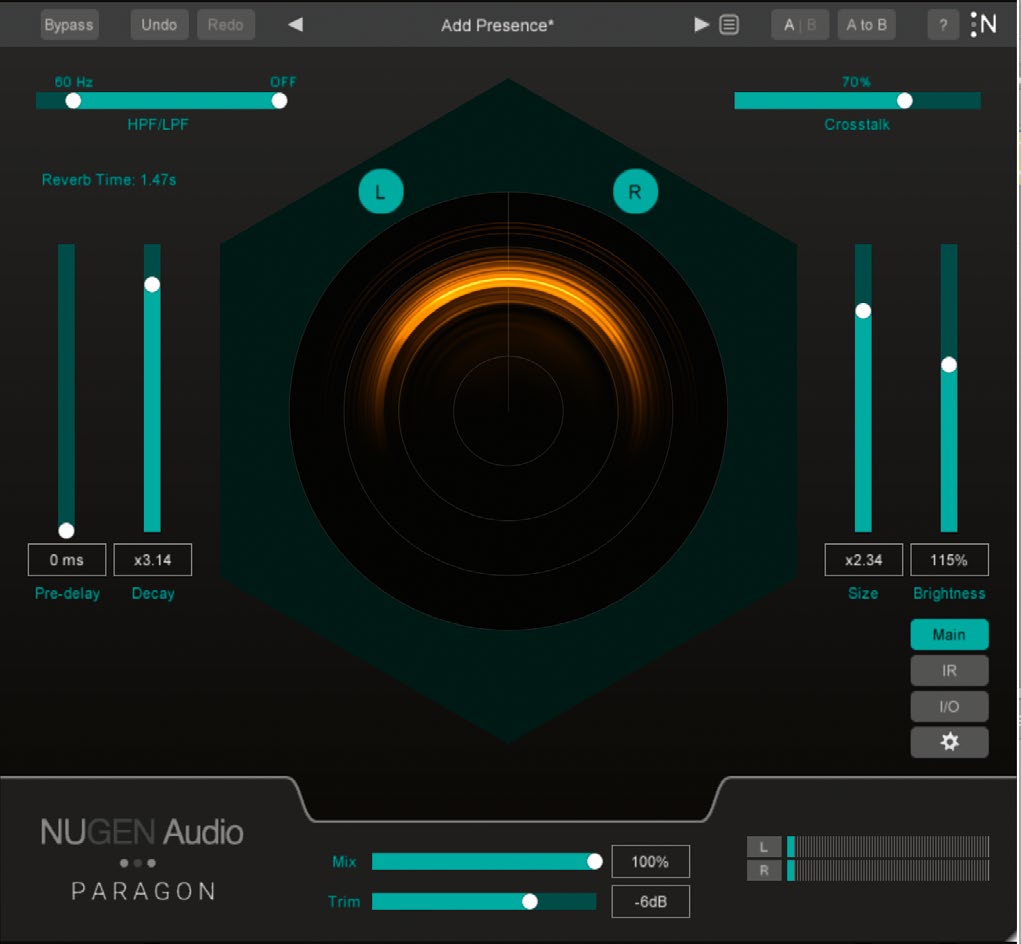Click the Brightness slider handle
Viewport: 1021px width, 944px height.
pyautogui.click(x=949, y=365)
